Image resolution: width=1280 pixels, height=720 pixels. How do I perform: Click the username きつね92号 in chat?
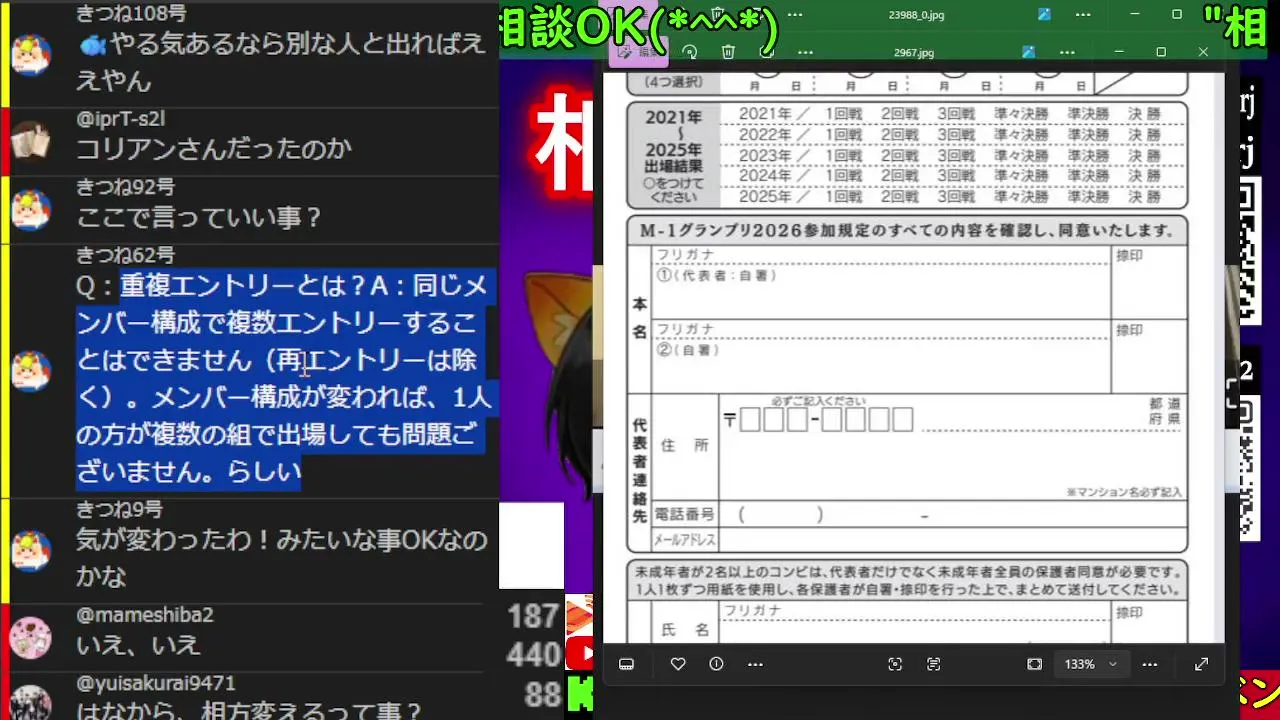[x=125, y=187]
